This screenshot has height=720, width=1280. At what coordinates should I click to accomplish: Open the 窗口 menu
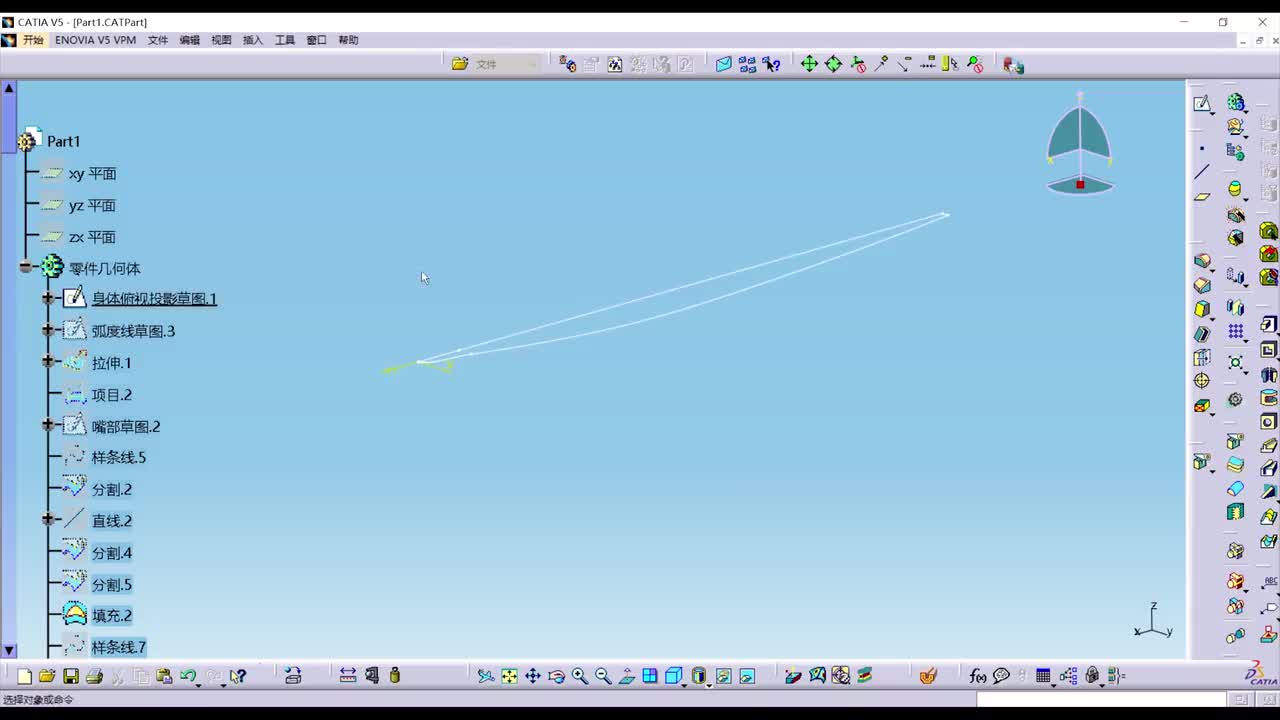(316, 40)
